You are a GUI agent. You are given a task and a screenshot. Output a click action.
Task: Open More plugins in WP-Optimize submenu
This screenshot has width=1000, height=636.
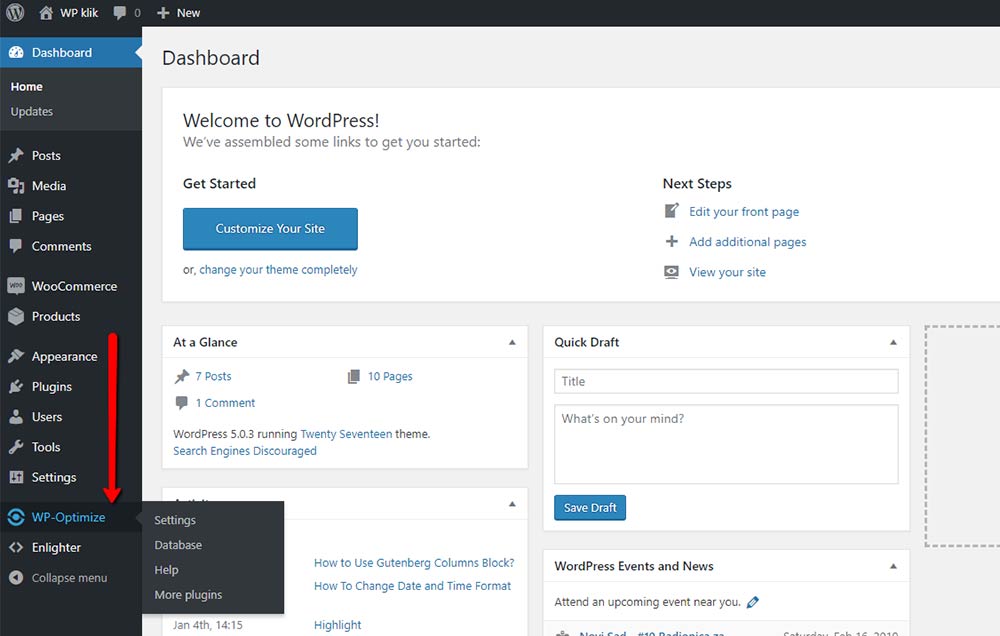pyautogui.click(x=188, y=595)
